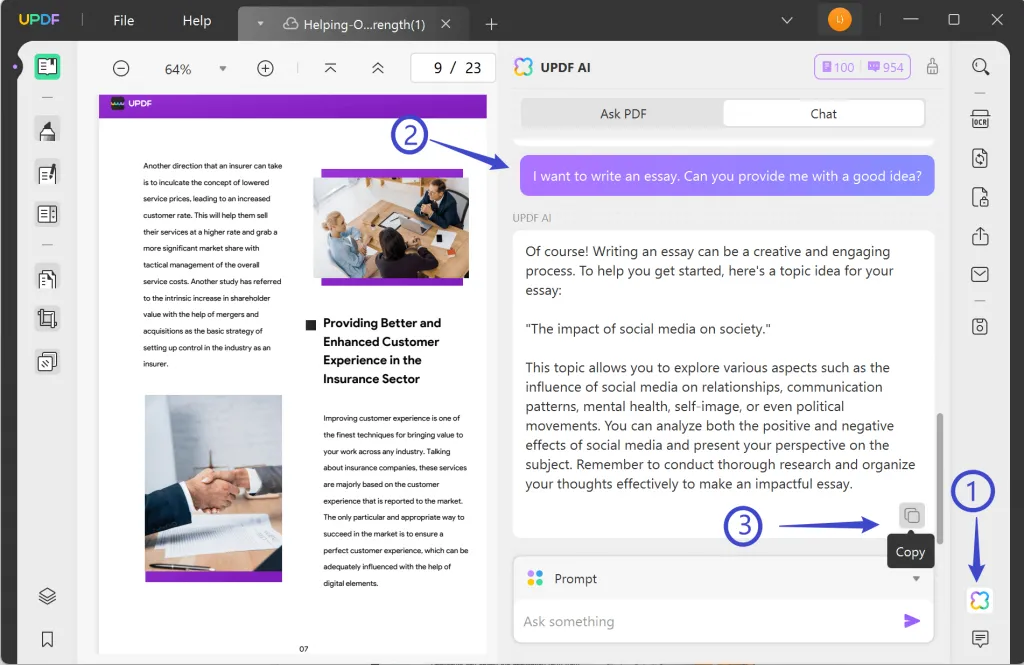Screen dimensions: 1024x665
Task: Open the File menu
Action: [123, 20]
